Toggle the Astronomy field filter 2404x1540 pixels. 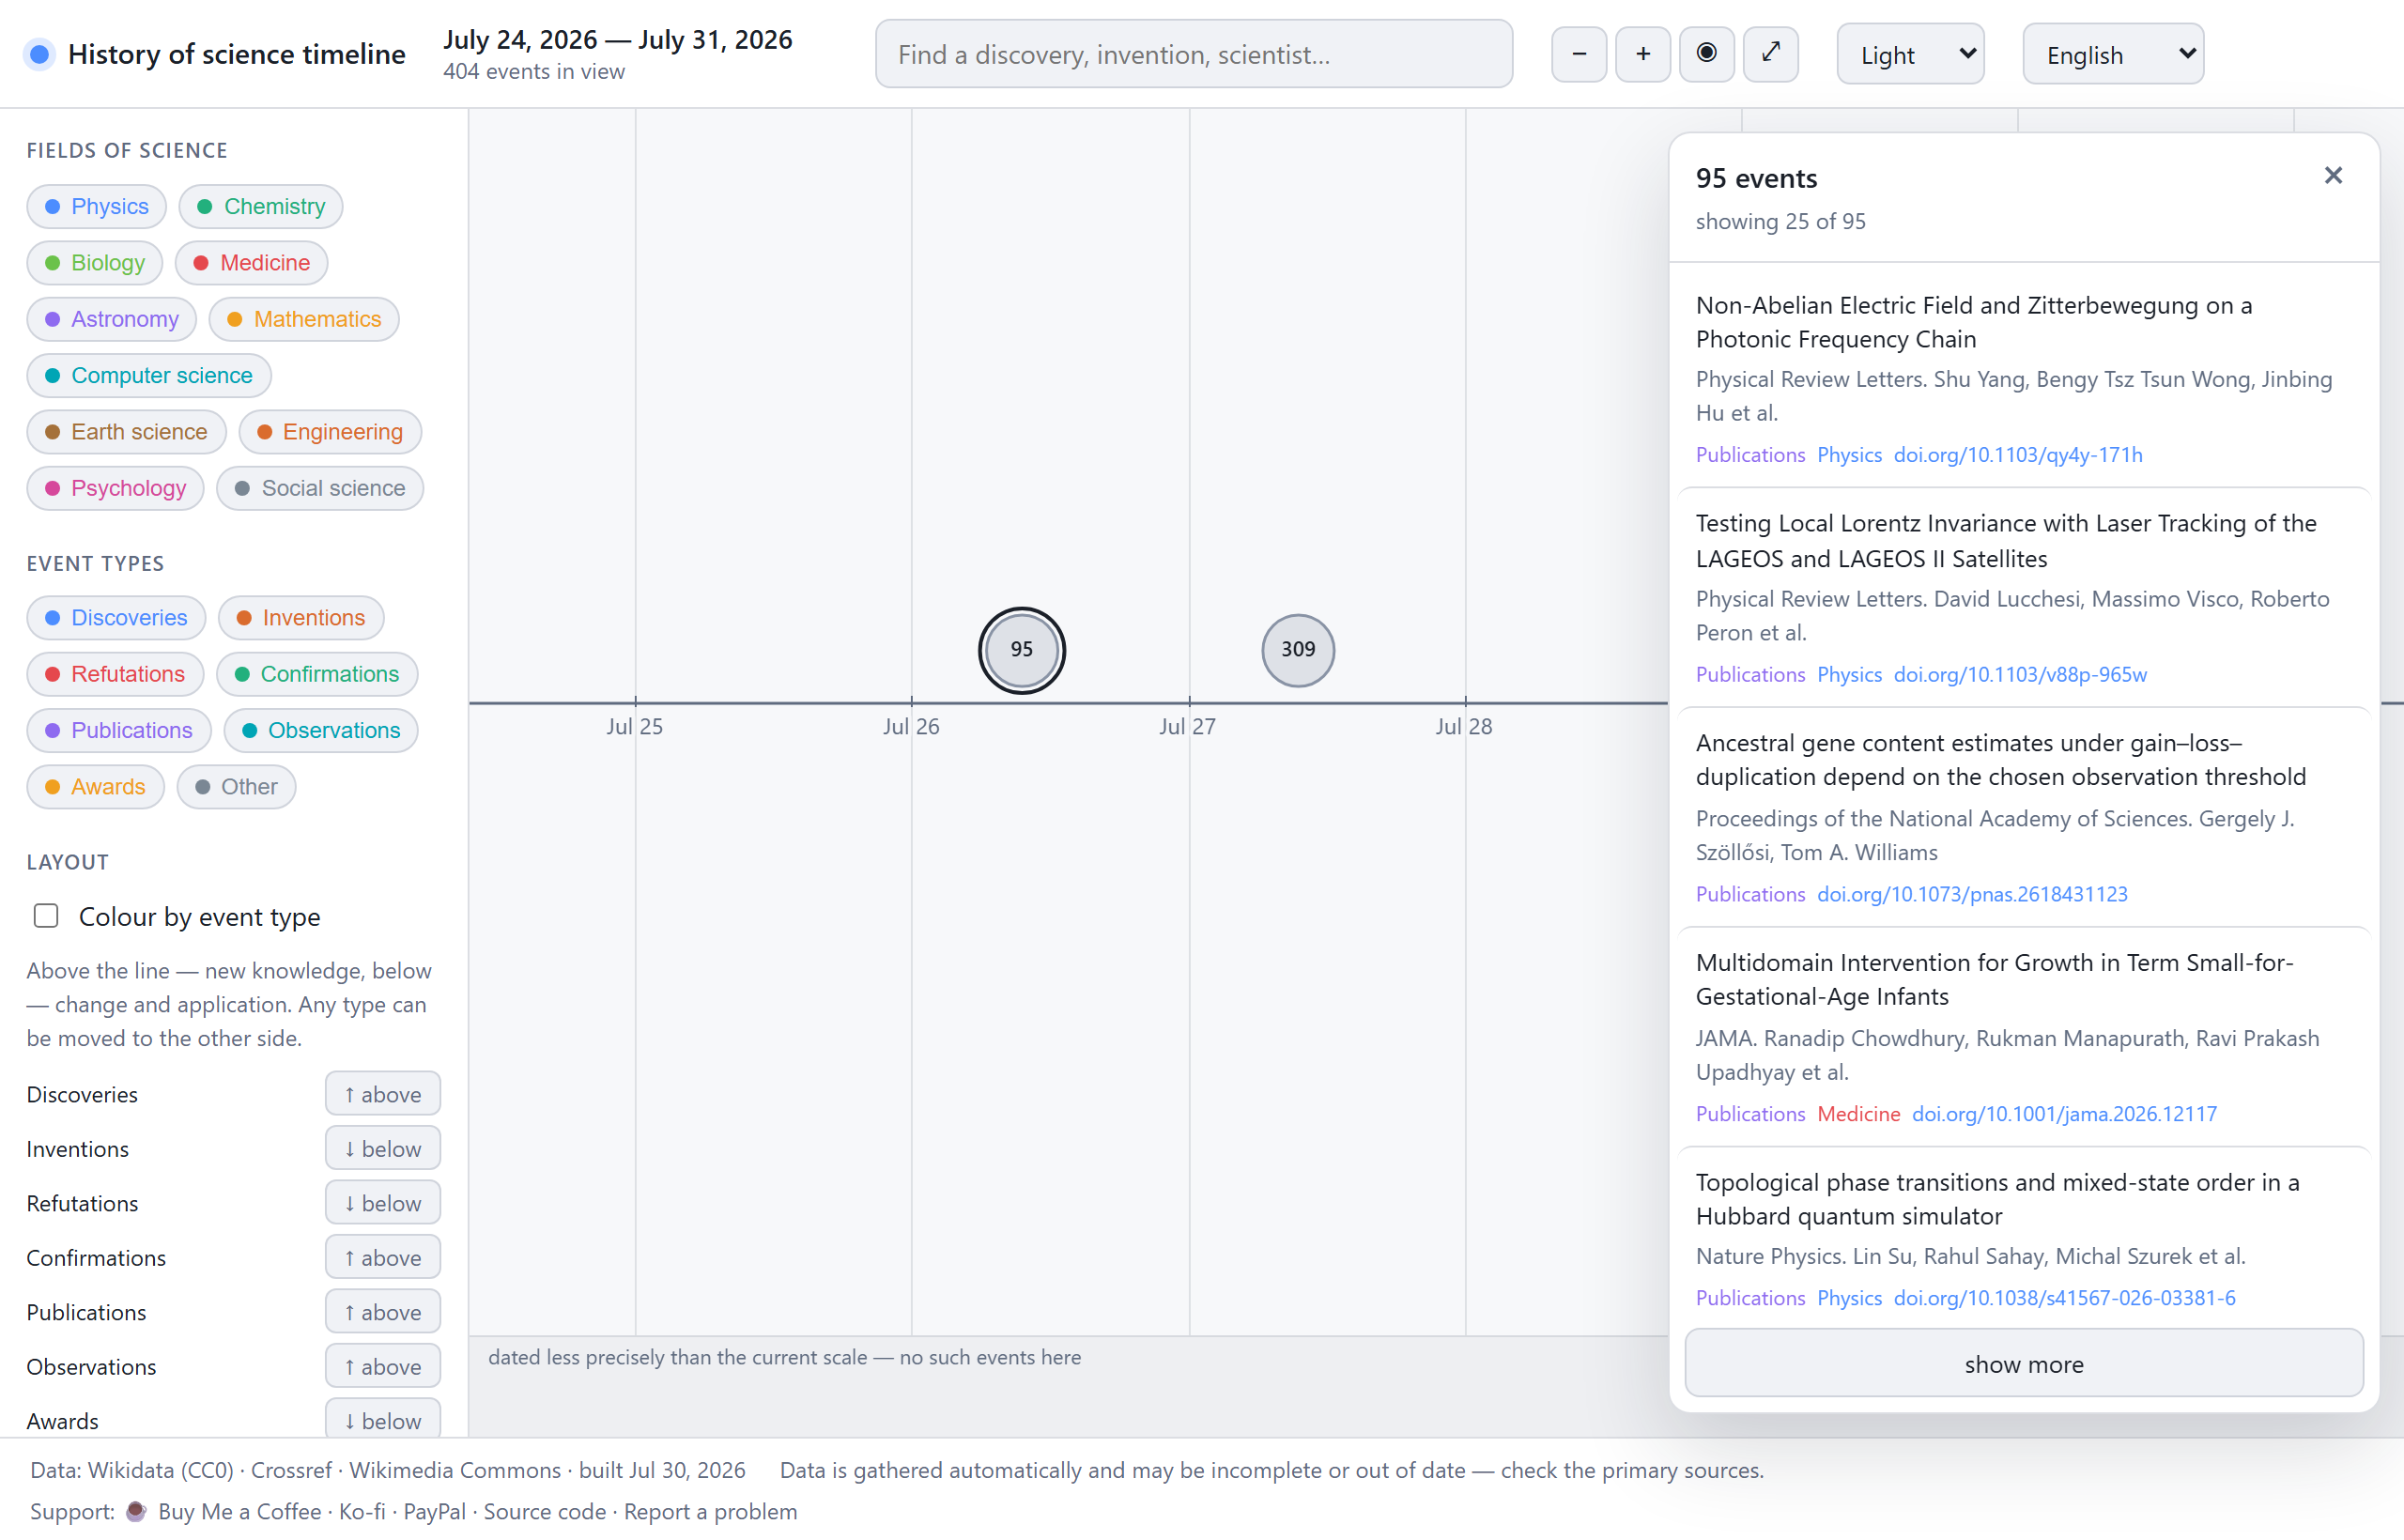111,319
